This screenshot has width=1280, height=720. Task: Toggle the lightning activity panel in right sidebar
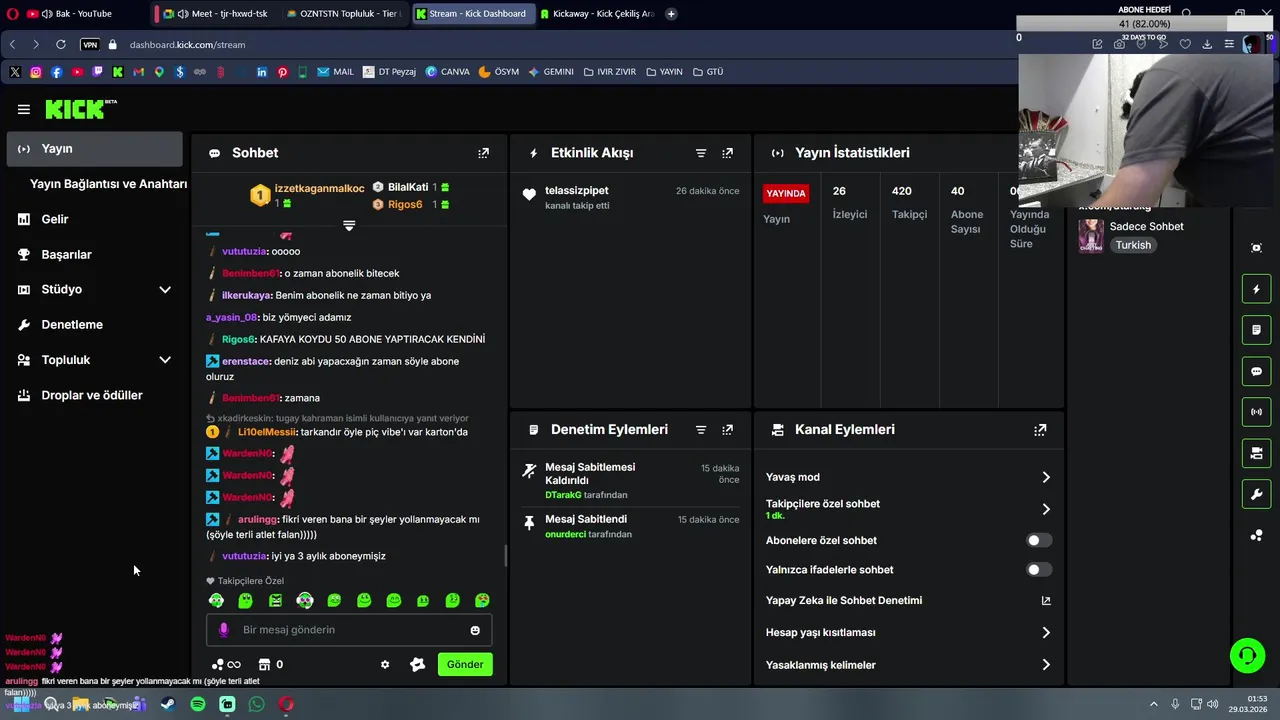[x=1257, y=290]
